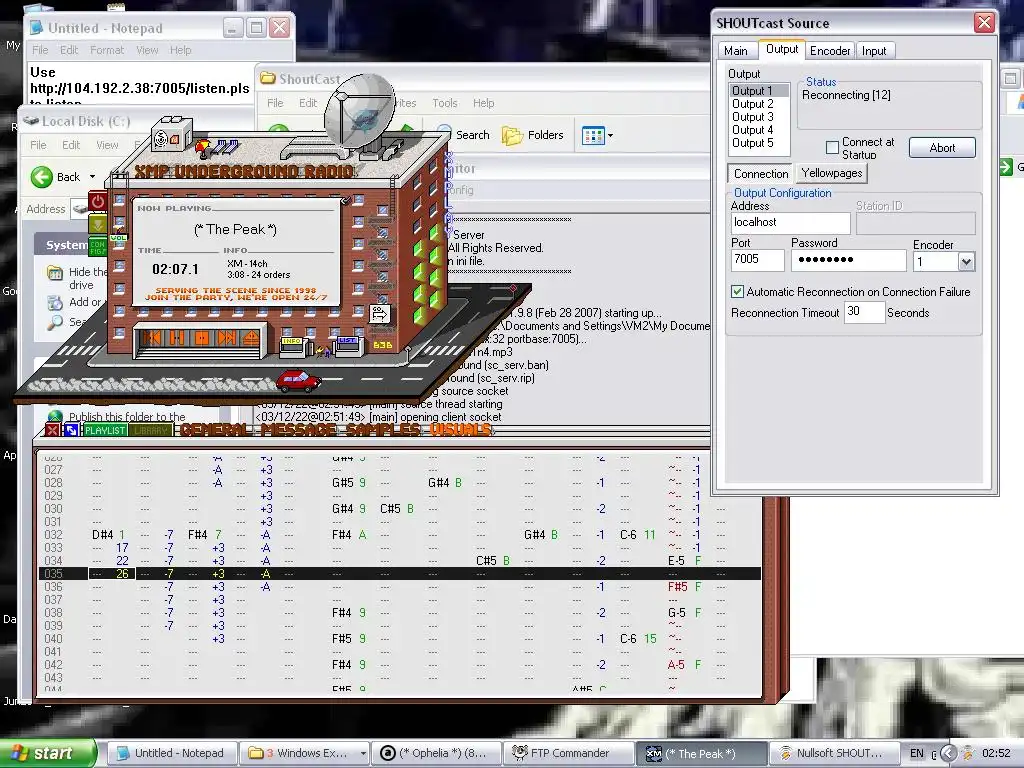Open Views dropdown arrow in ShoutCast toolbar
Image resolution: width=1024 pixels, height=768 pixels.
[x=611, y=136]
